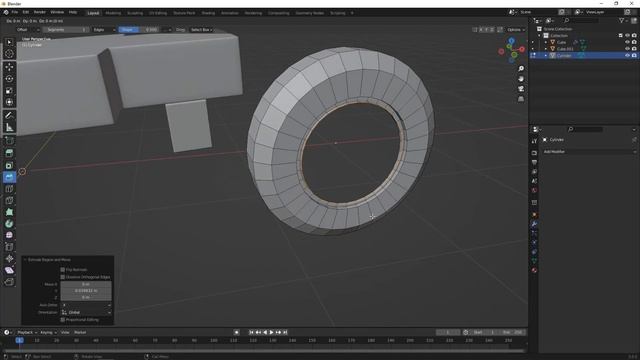
Task: Select the Inset Faces tool
Action: point(9,165)
